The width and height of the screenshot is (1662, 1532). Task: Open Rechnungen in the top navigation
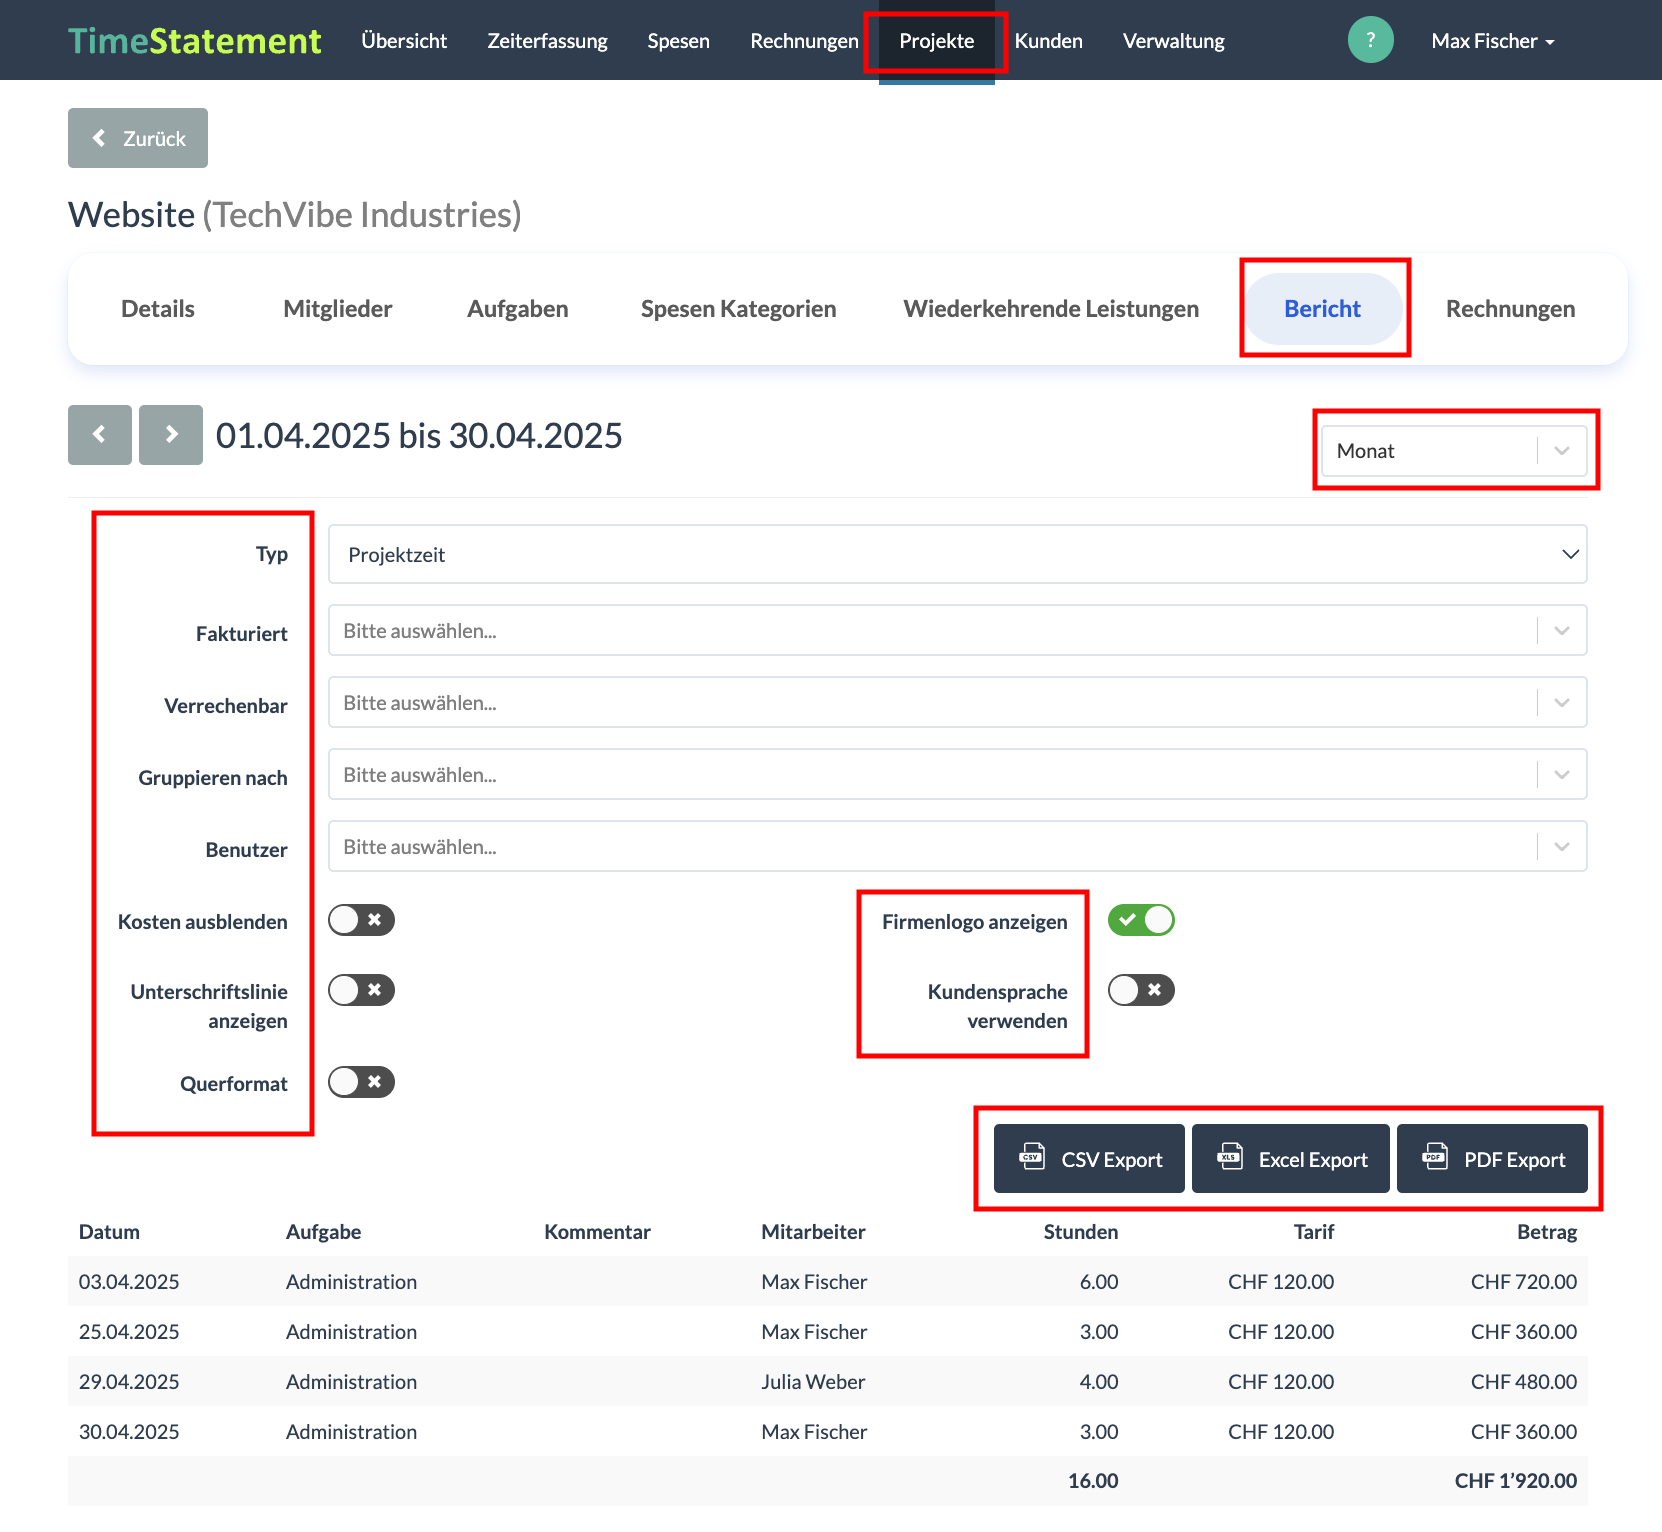[804, 41]
